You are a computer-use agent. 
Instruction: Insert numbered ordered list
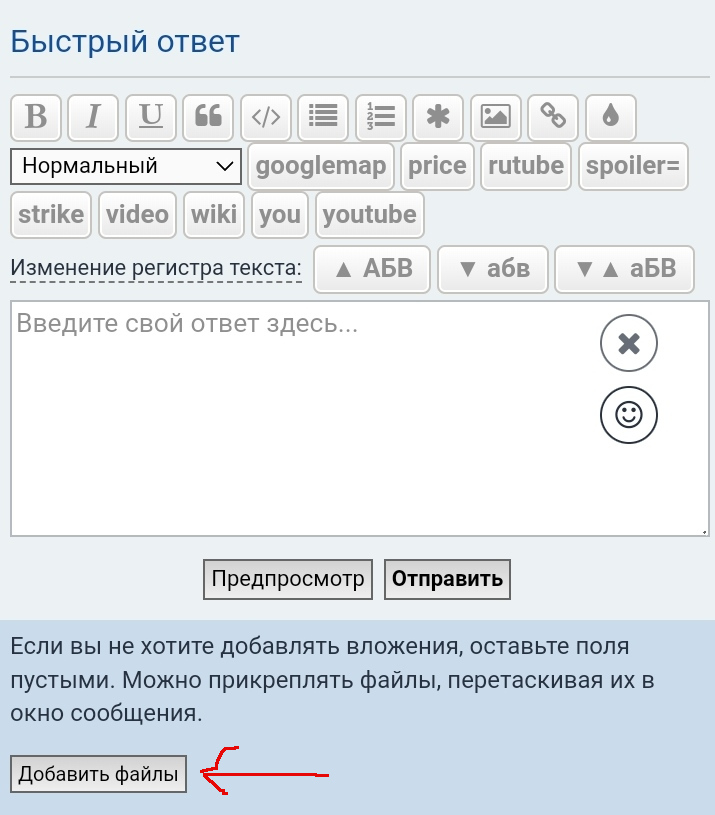[381, 117]
